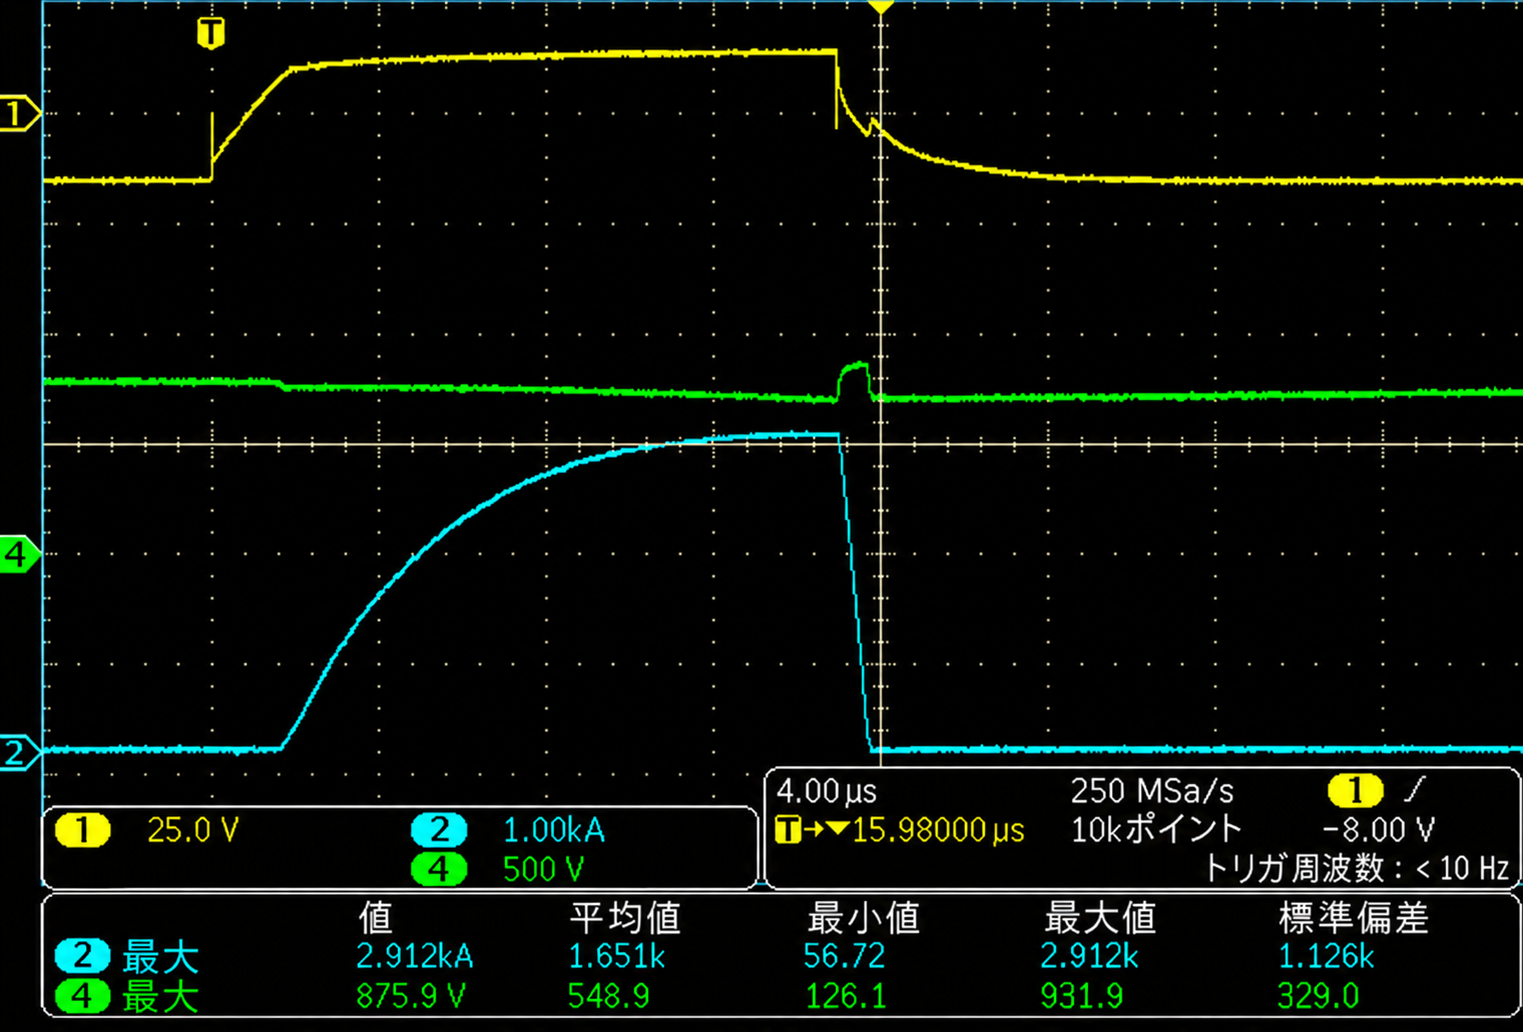Click the 最大値 column header
The image size is (1523, 1032).
1099,917
